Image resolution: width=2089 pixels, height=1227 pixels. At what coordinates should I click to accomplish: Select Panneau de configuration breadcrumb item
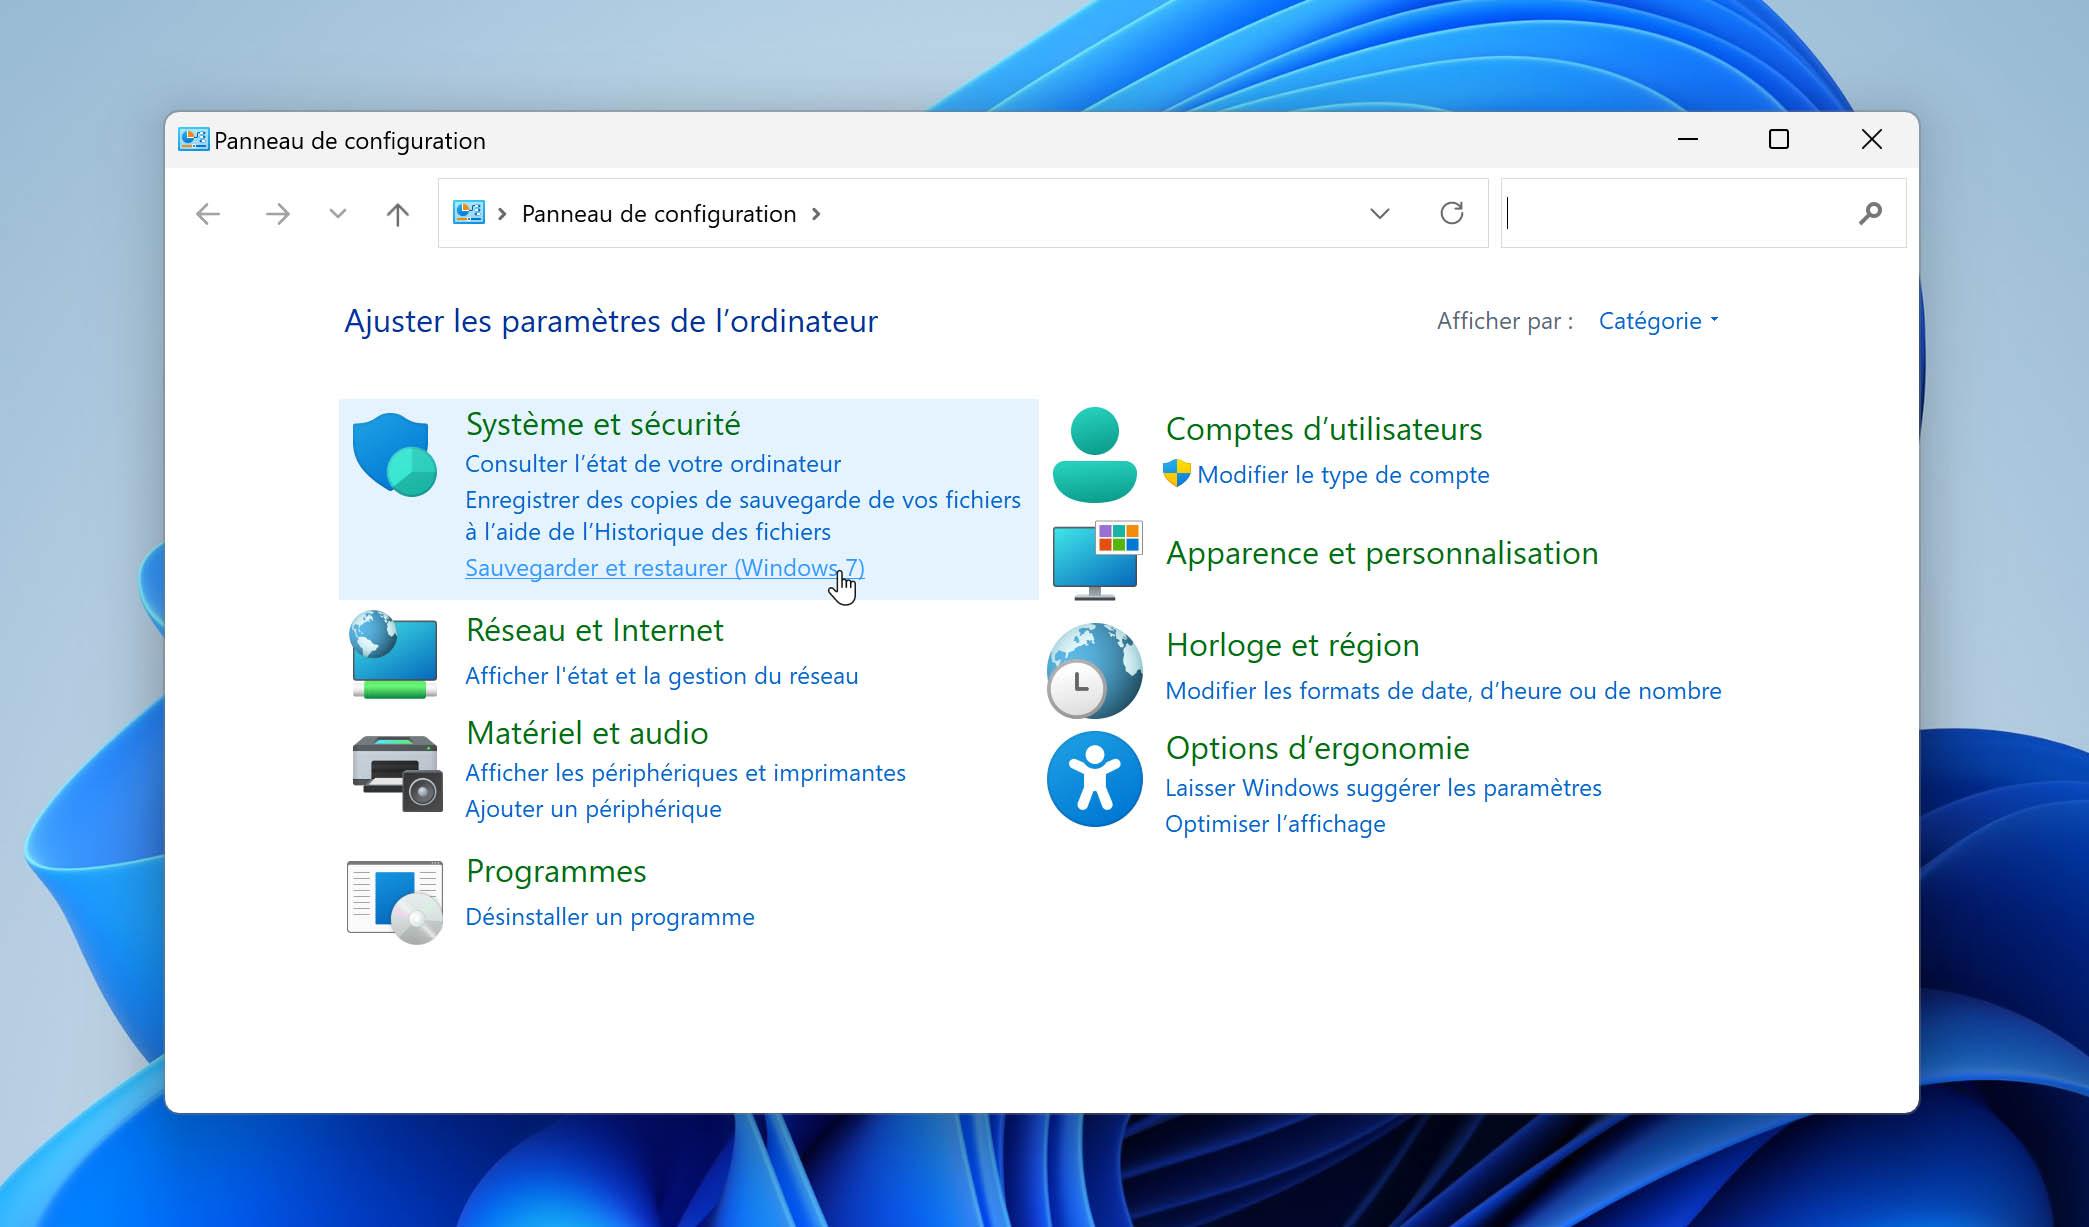pos(659,214)
